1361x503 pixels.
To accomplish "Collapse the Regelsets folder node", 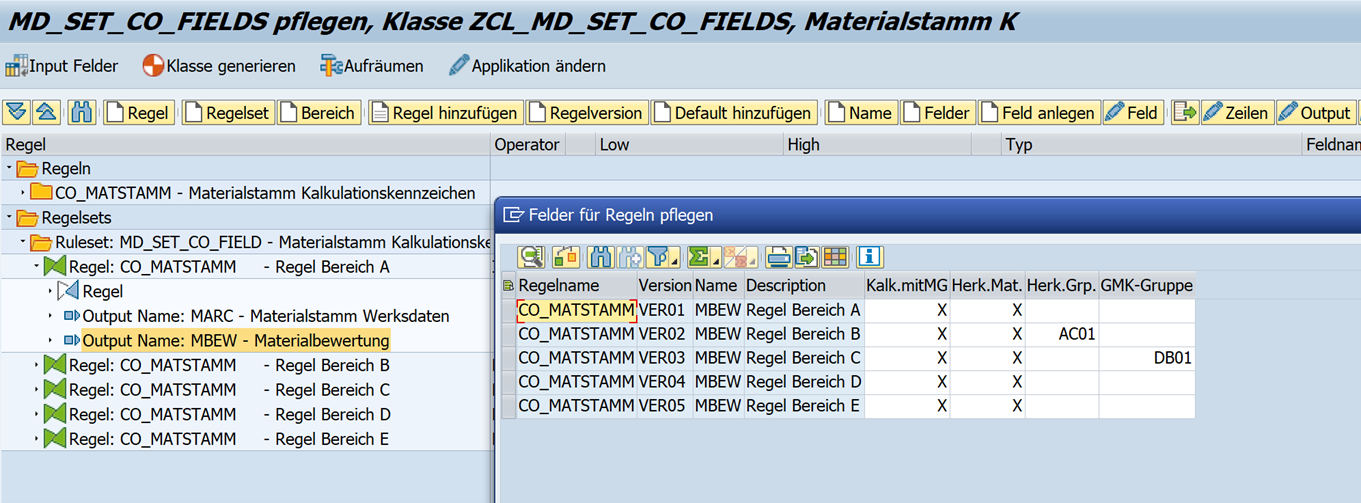I will (x=10, y=218).
